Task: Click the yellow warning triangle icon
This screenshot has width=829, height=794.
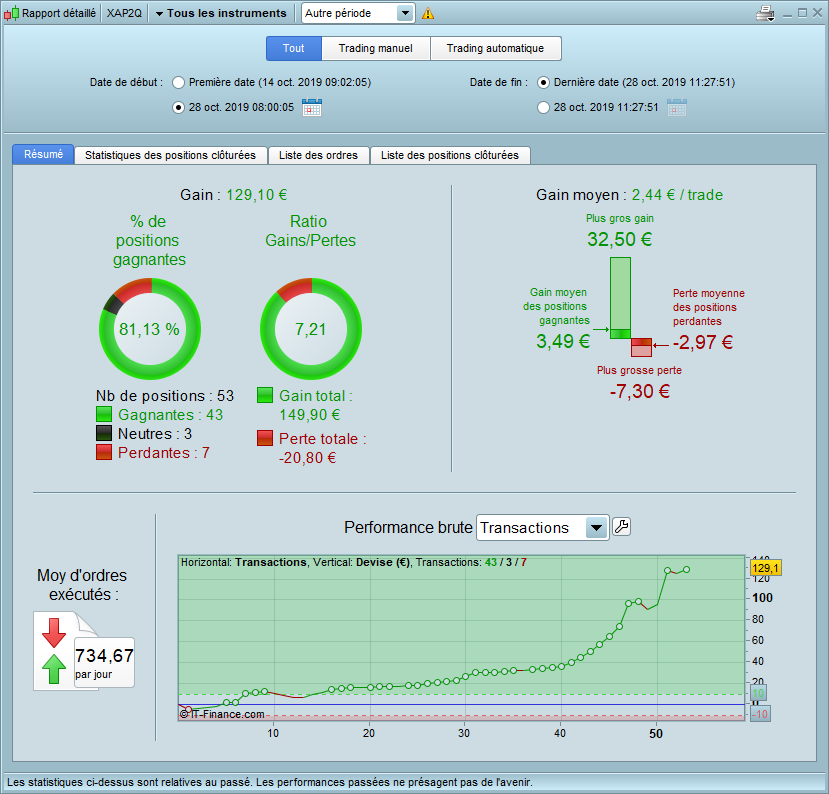Action: pos(428,14)
